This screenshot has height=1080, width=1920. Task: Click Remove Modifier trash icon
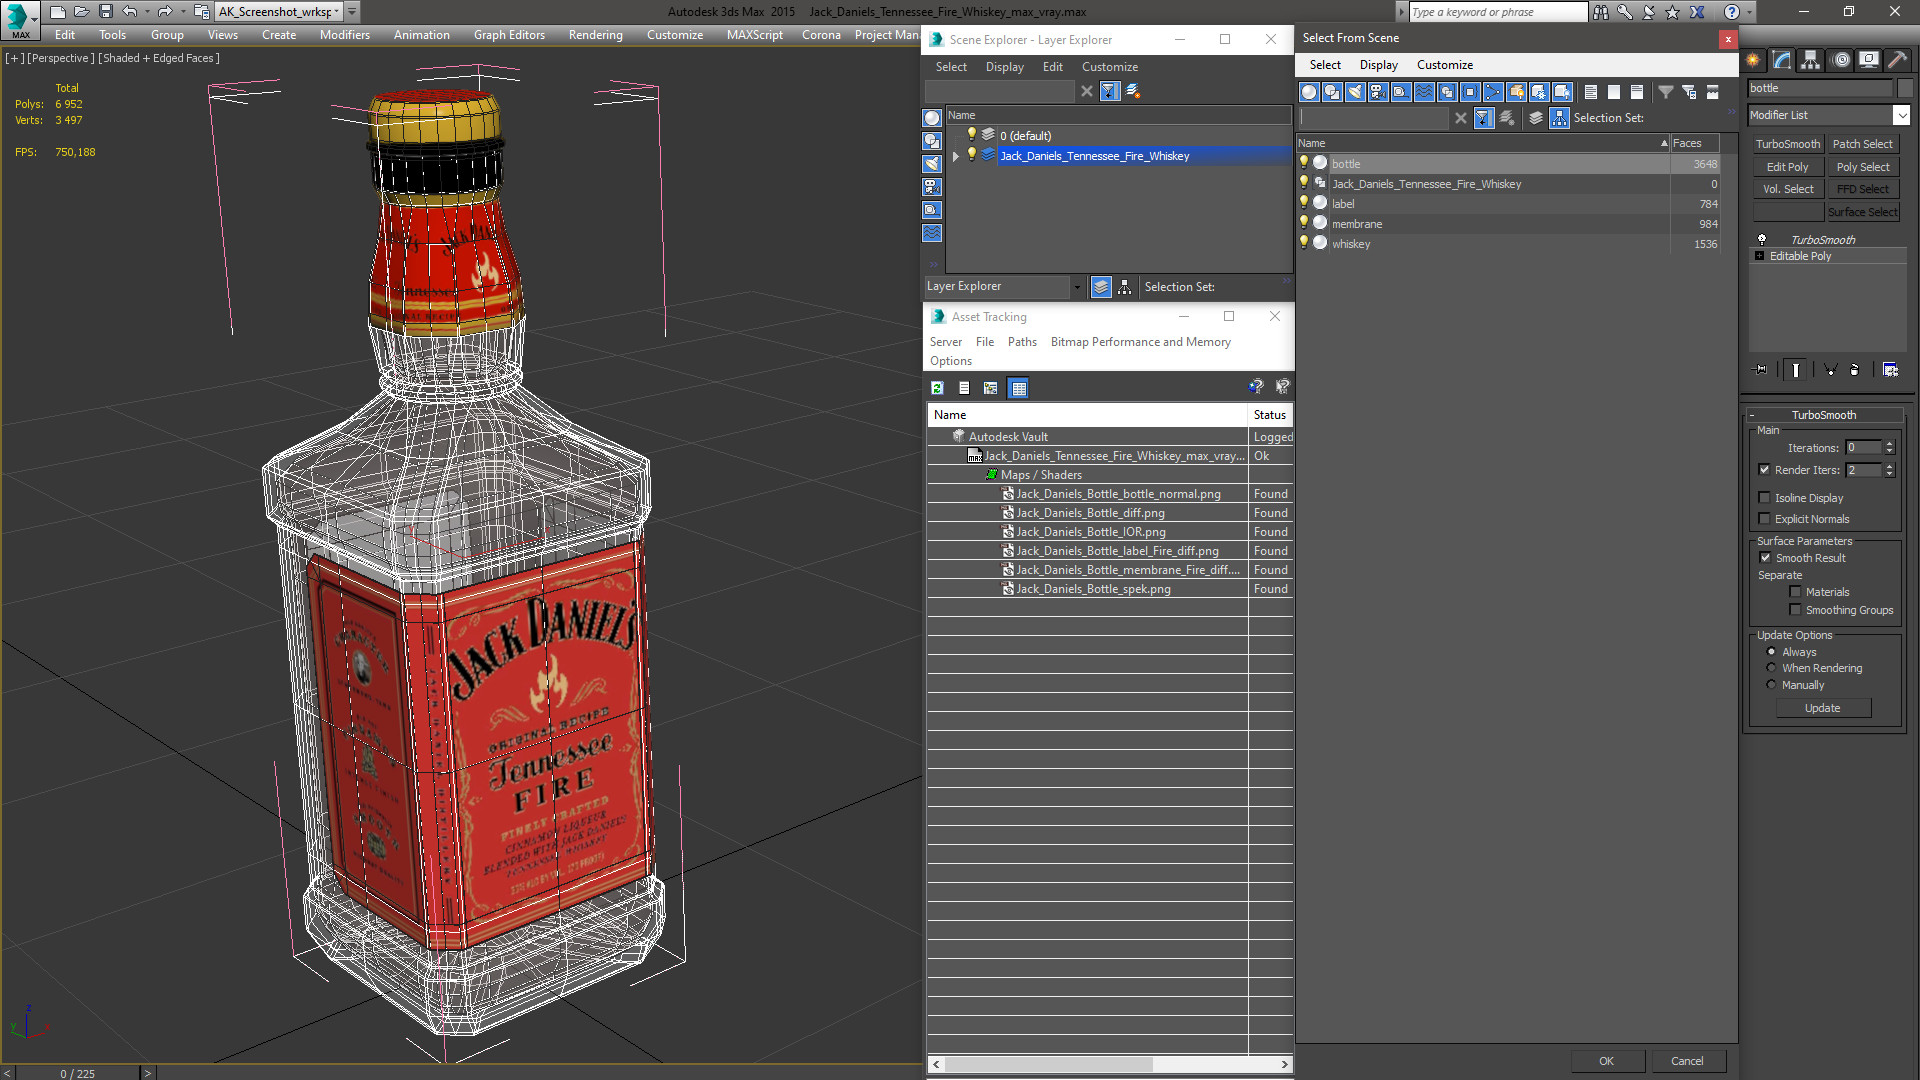(x=1854, y=369)
